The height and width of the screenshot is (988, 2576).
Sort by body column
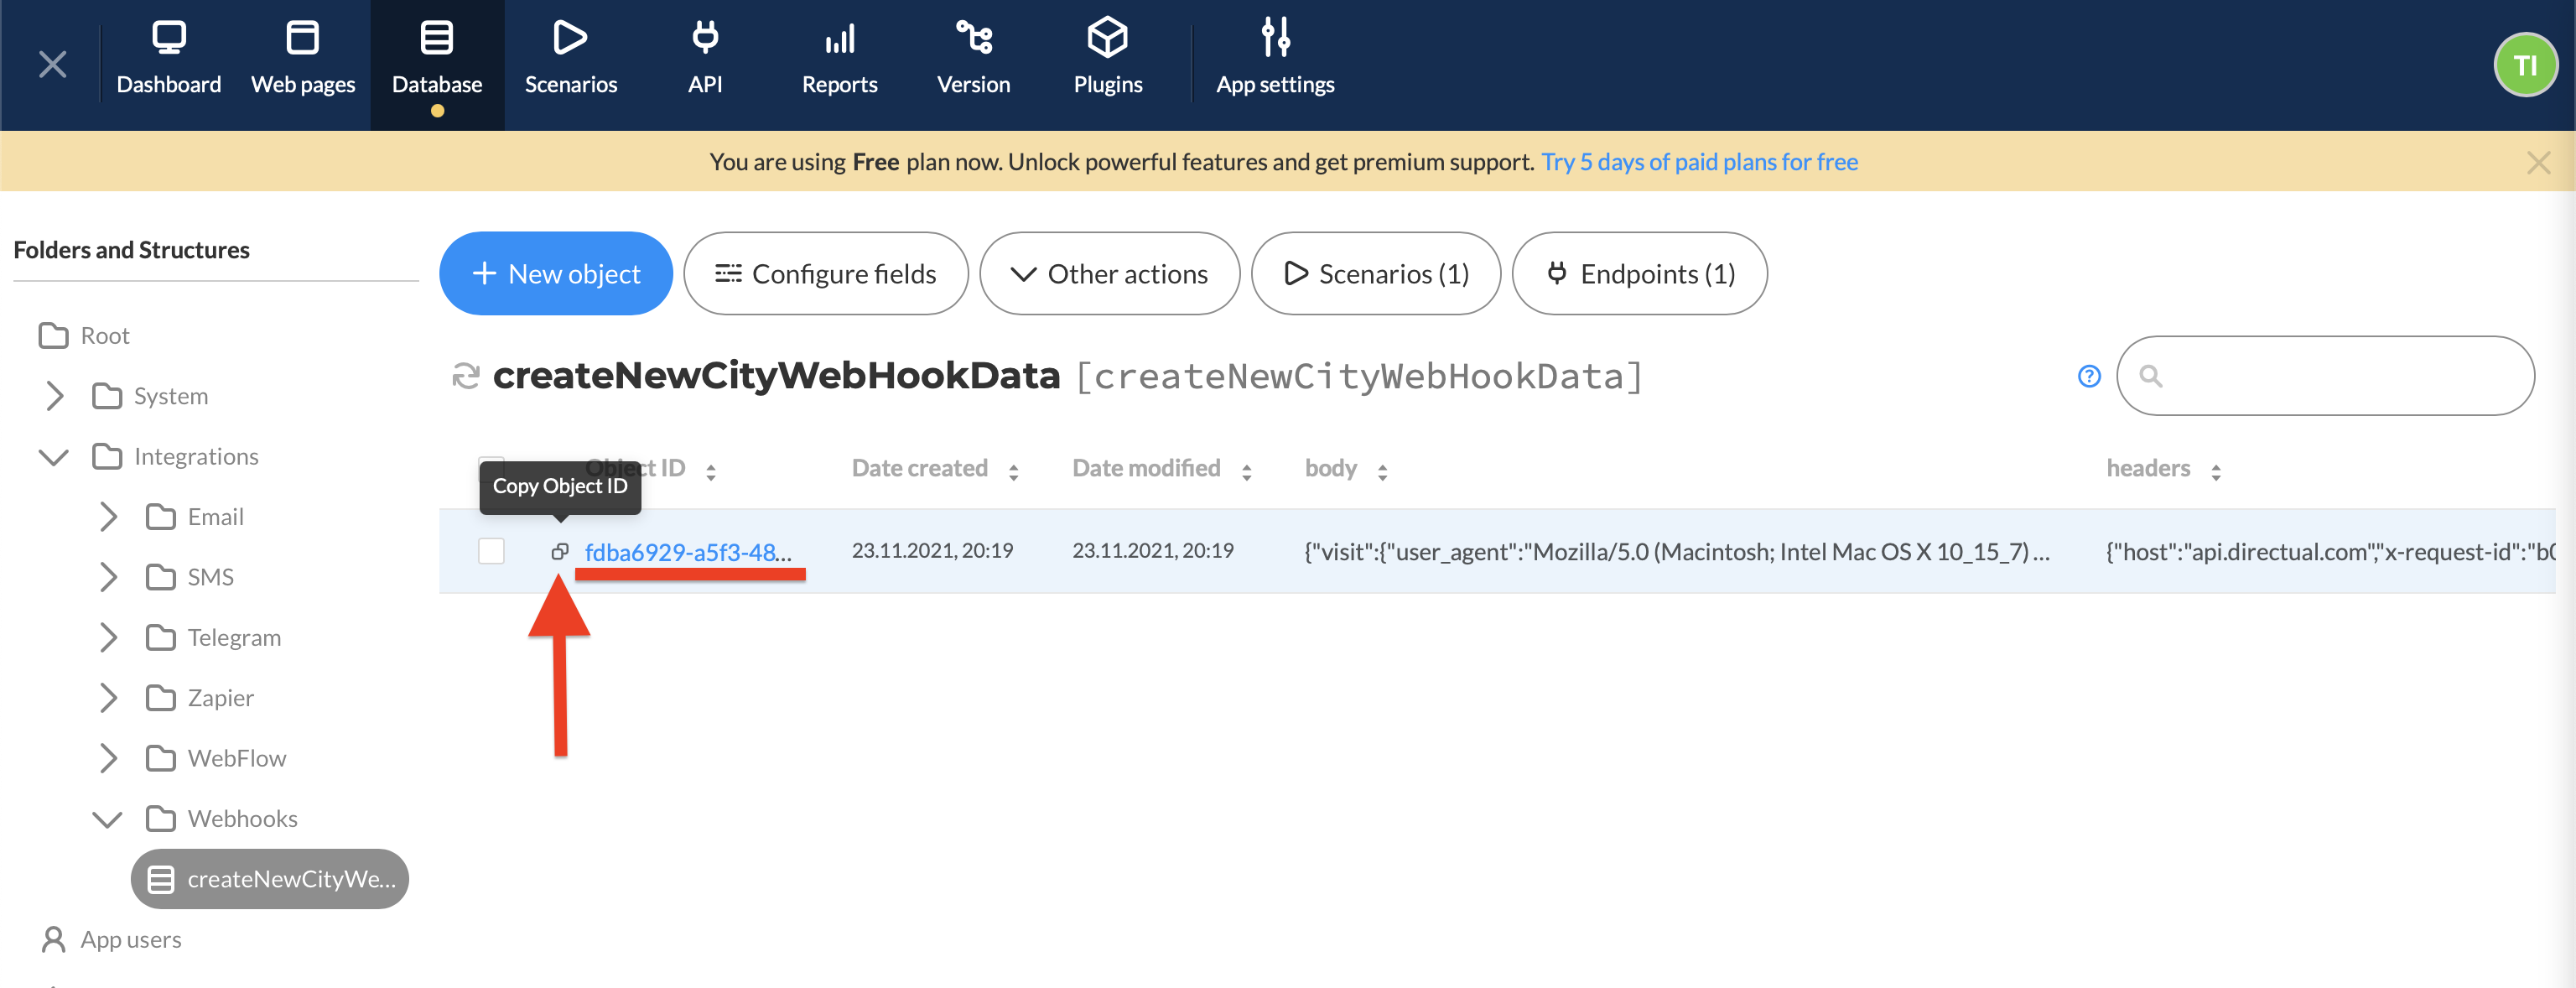tap(1382, 472)
